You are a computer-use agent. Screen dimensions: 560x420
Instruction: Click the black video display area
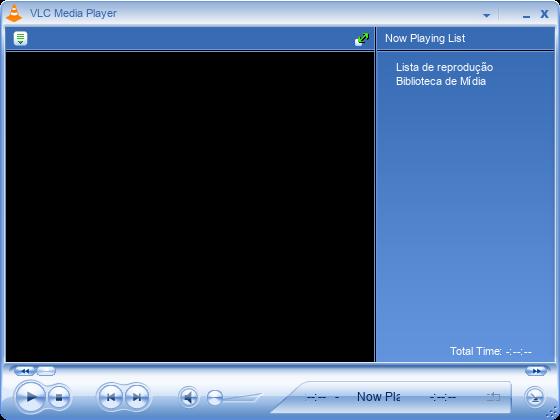190,207
